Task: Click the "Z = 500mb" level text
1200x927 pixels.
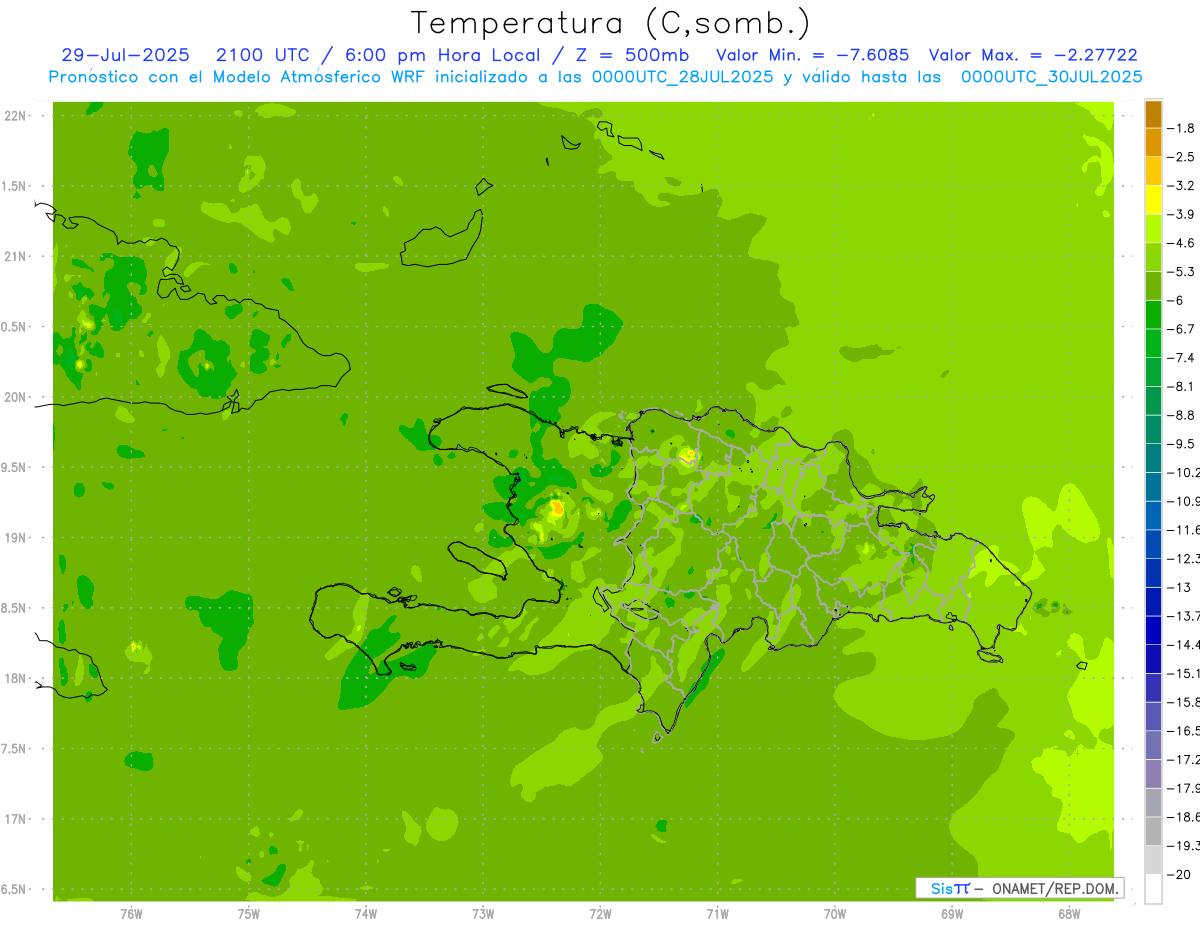Action: click(x=631, y=55)
